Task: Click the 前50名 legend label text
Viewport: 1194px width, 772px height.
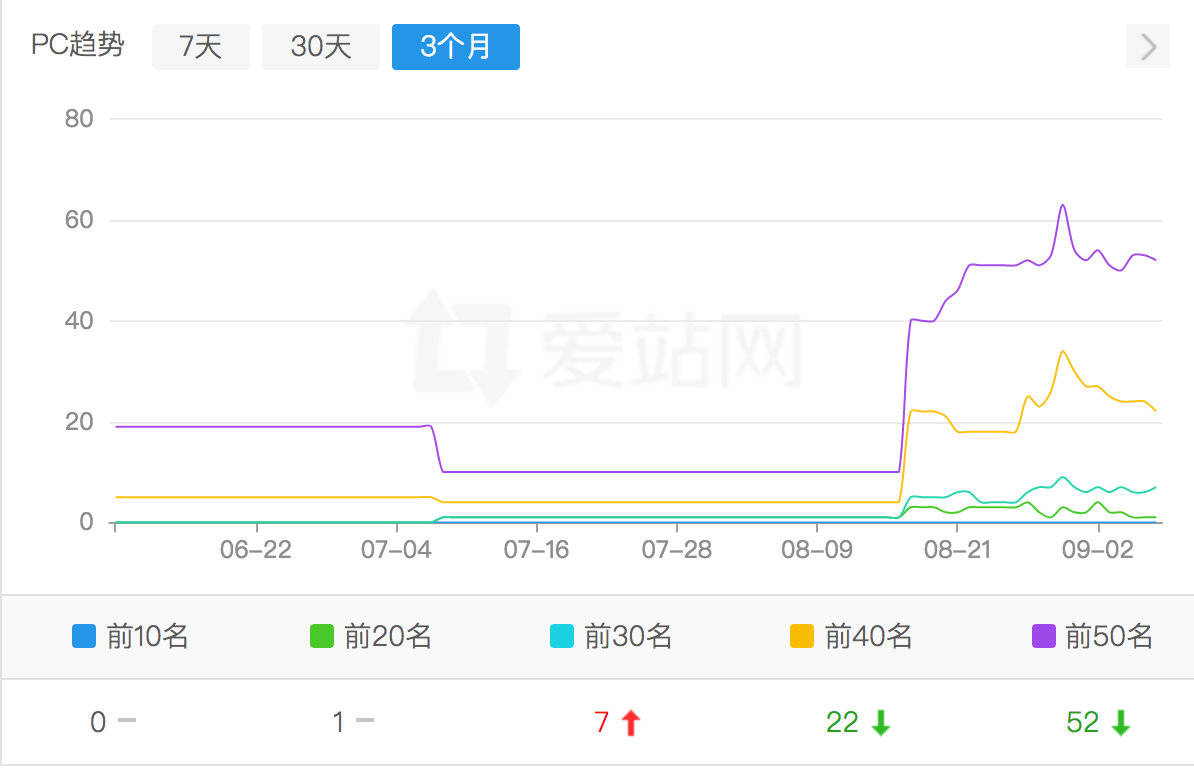Action: (x=1109, y=636)
